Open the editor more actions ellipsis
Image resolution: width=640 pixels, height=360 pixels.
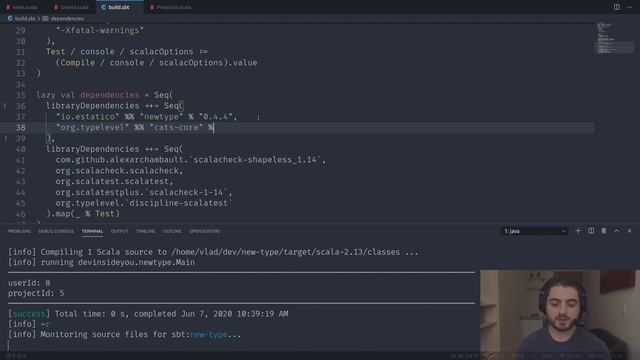pyautogui.click(x=629, y=7)
